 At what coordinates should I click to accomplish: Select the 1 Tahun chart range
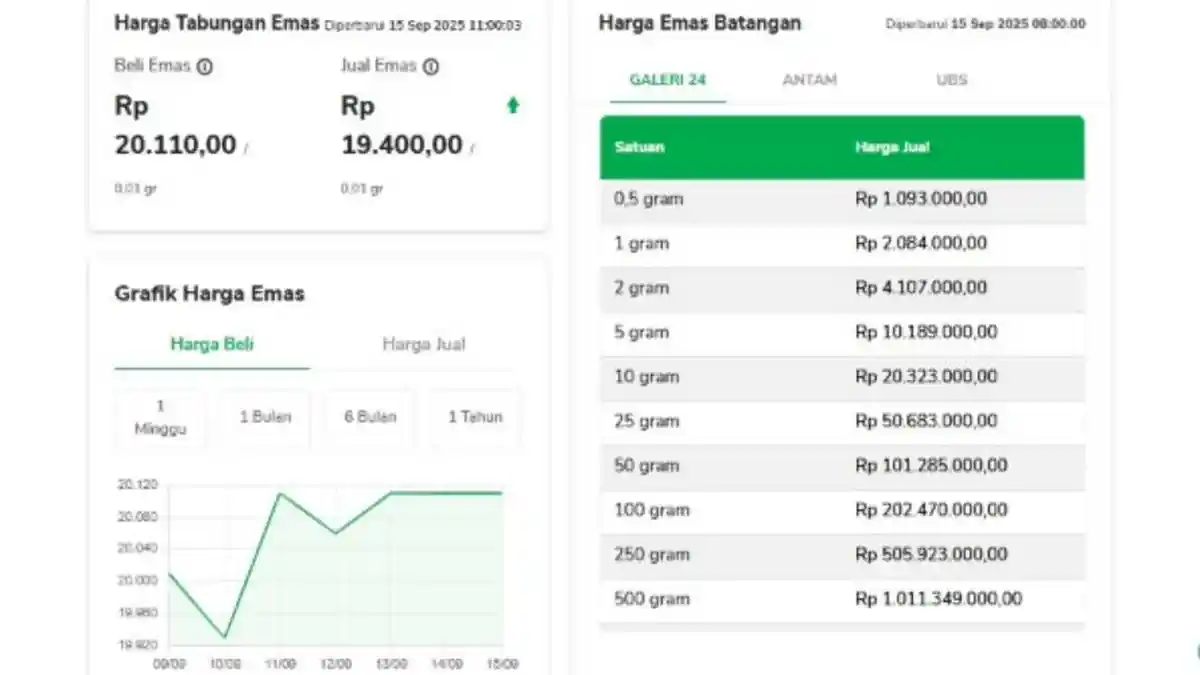tap(475, 417)
